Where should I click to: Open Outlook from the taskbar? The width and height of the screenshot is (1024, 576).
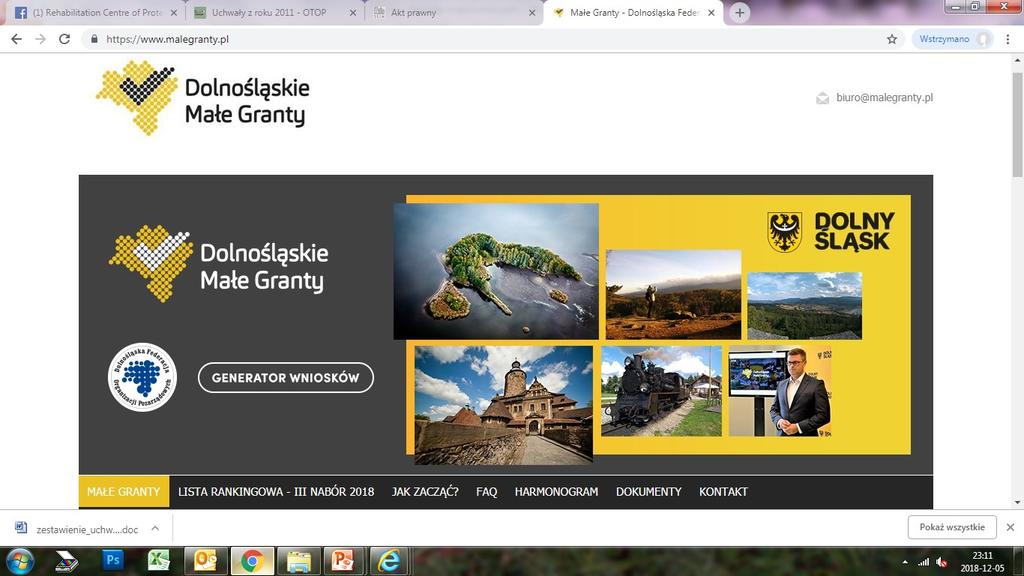point(206,561)
